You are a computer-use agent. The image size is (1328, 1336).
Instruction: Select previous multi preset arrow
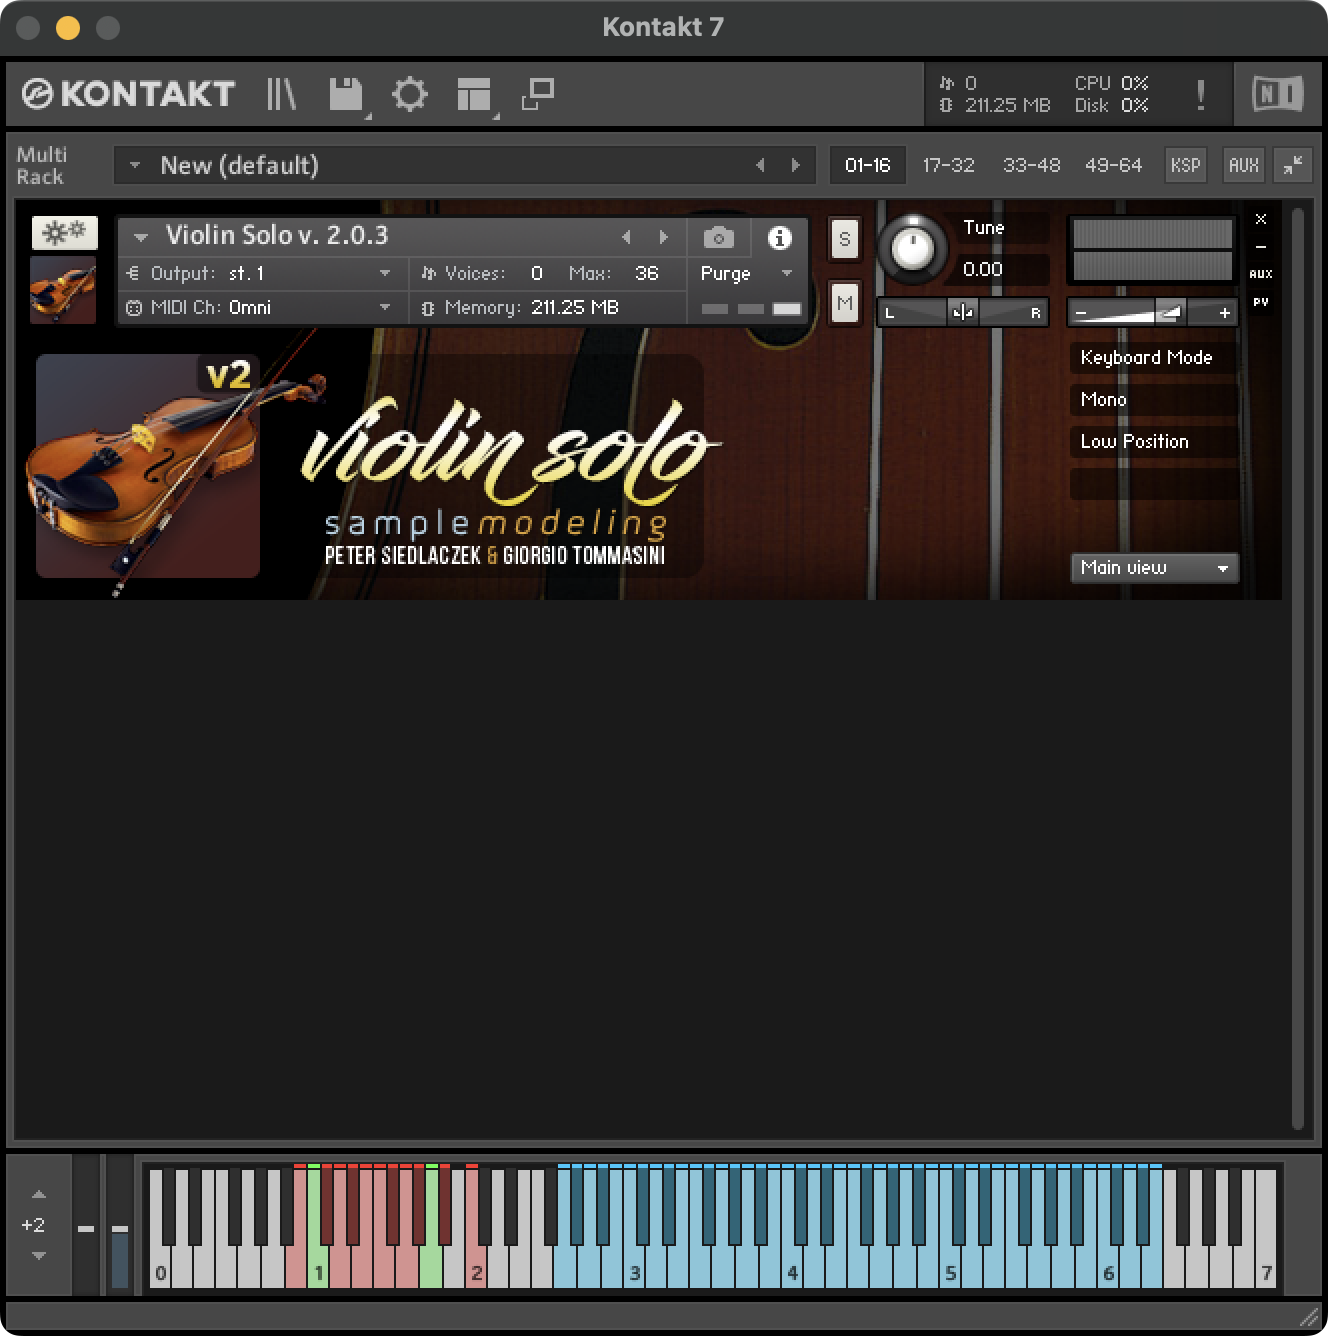760,165
